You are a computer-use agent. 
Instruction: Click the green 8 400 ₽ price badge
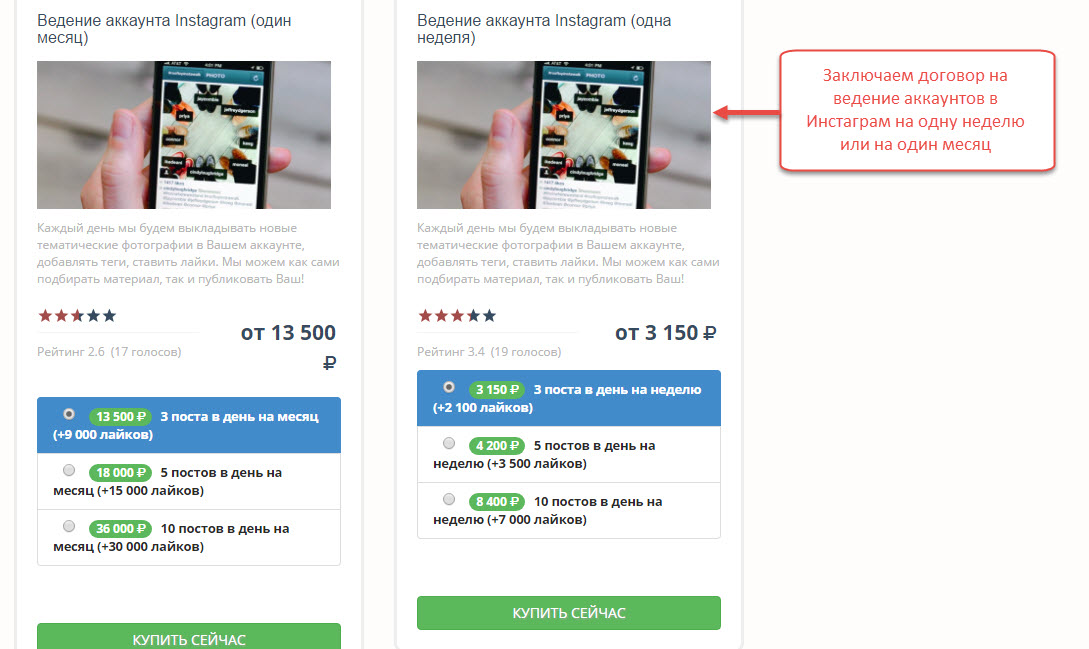[x=496, y=502]
